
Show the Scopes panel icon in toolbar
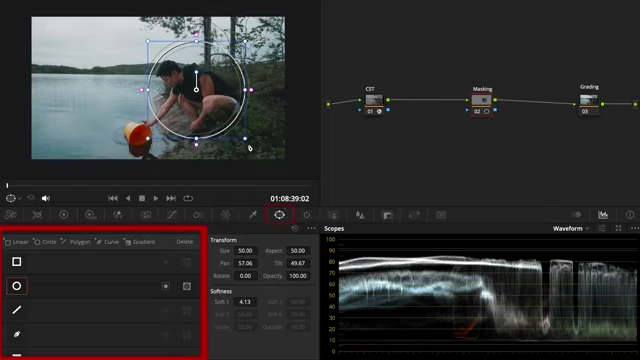603,215
